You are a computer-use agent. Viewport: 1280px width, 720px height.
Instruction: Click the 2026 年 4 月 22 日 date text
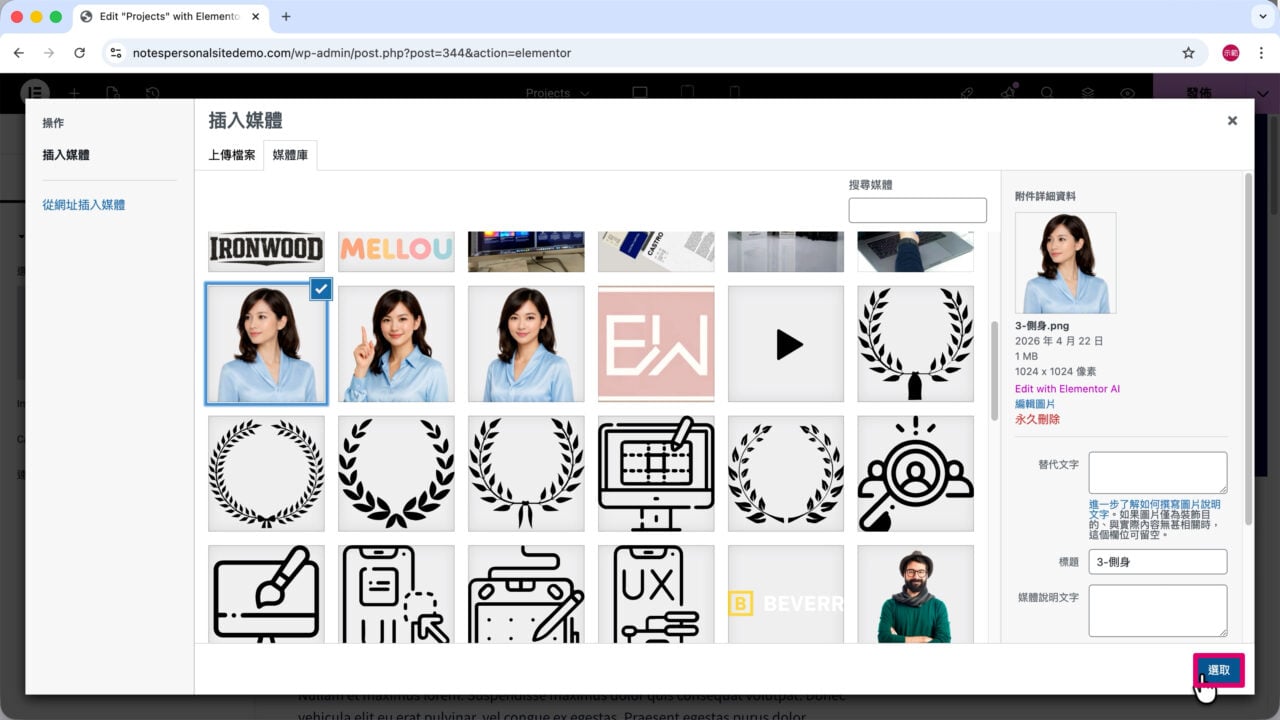1059,341
